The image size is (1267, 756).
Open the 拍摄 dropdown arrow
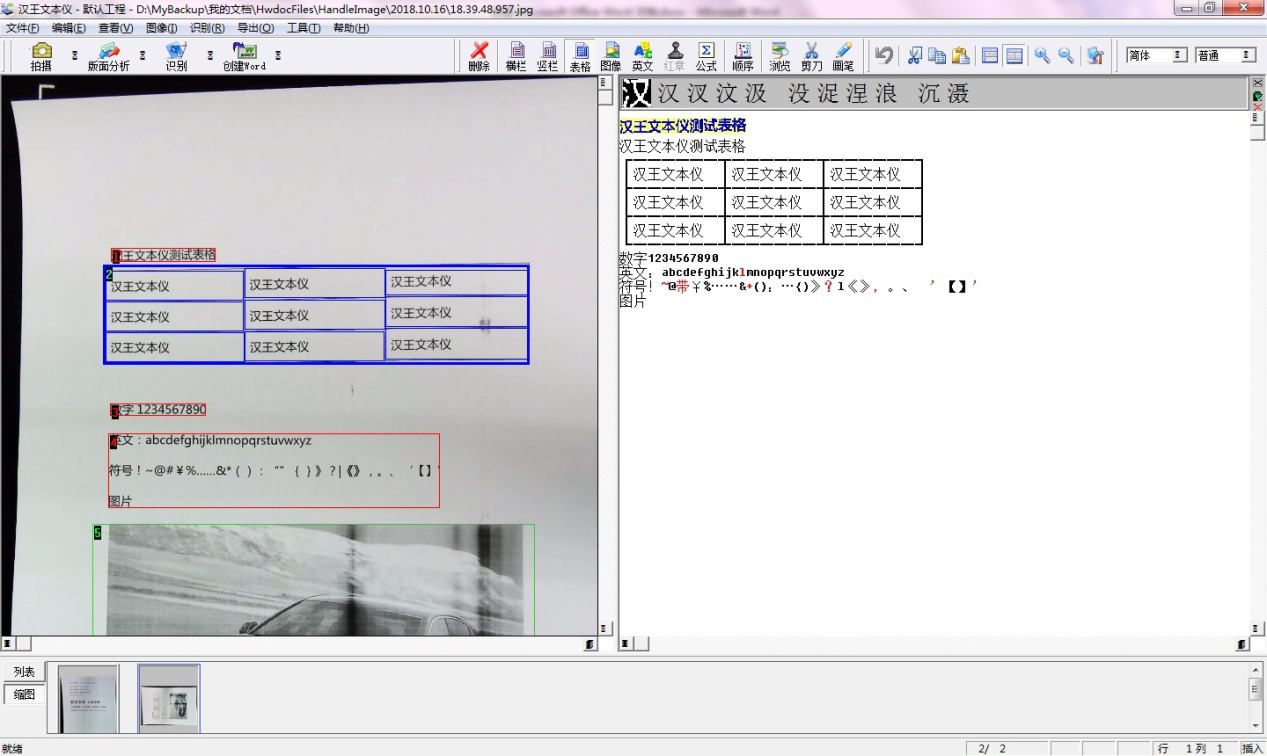point(74,56)
